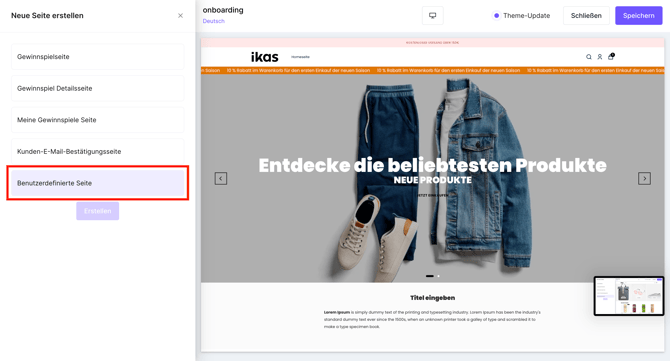Click the NEUE PRODUKTE subtitle
The image size is (670, 361).
pos(432,180)
